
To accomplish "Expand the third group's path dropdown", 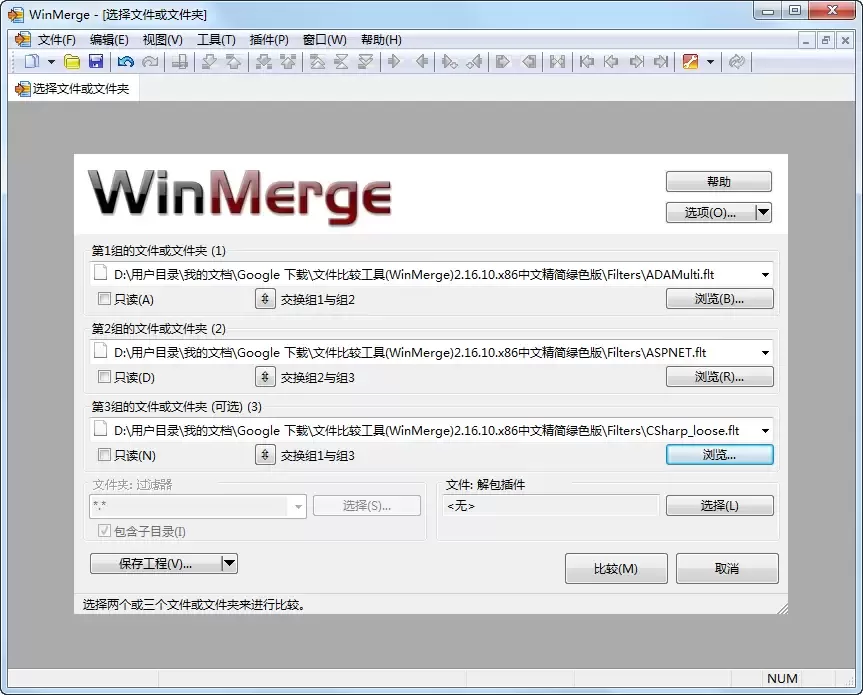I will tap(764, 430).
